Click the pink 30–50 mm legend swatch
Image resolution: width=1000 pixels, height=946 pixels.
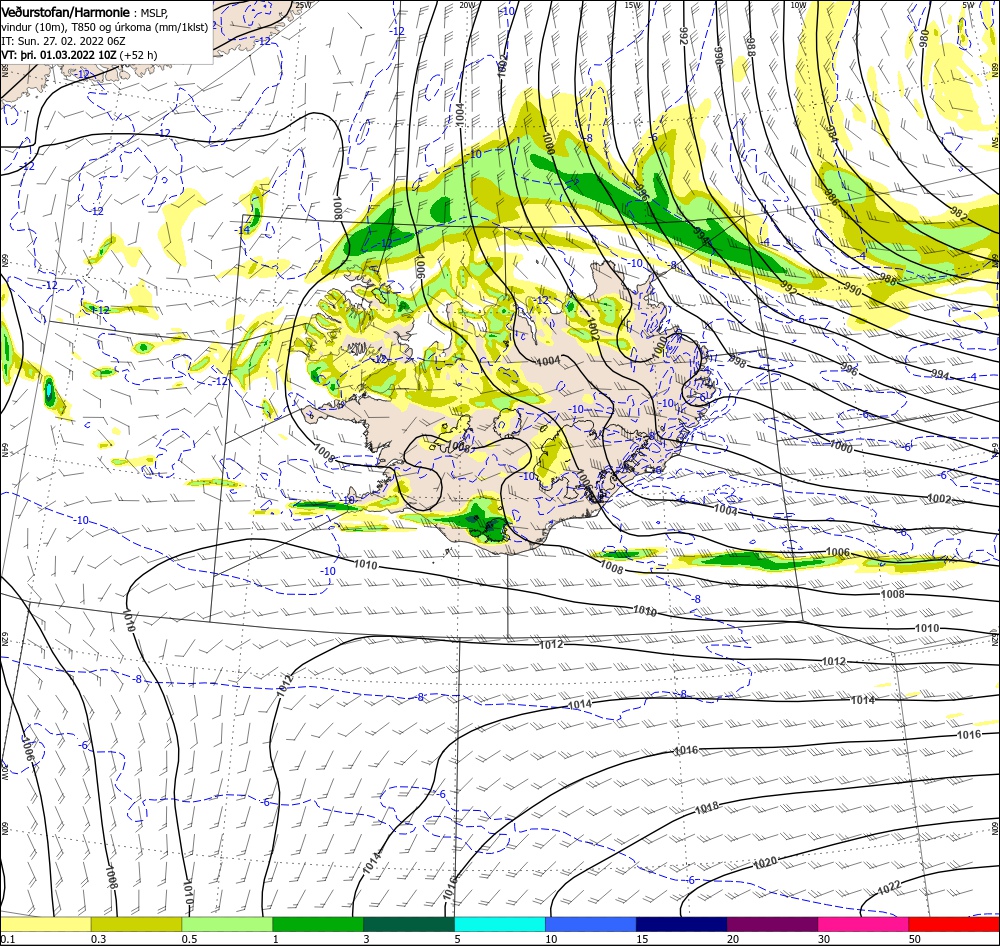pos(864,924)
